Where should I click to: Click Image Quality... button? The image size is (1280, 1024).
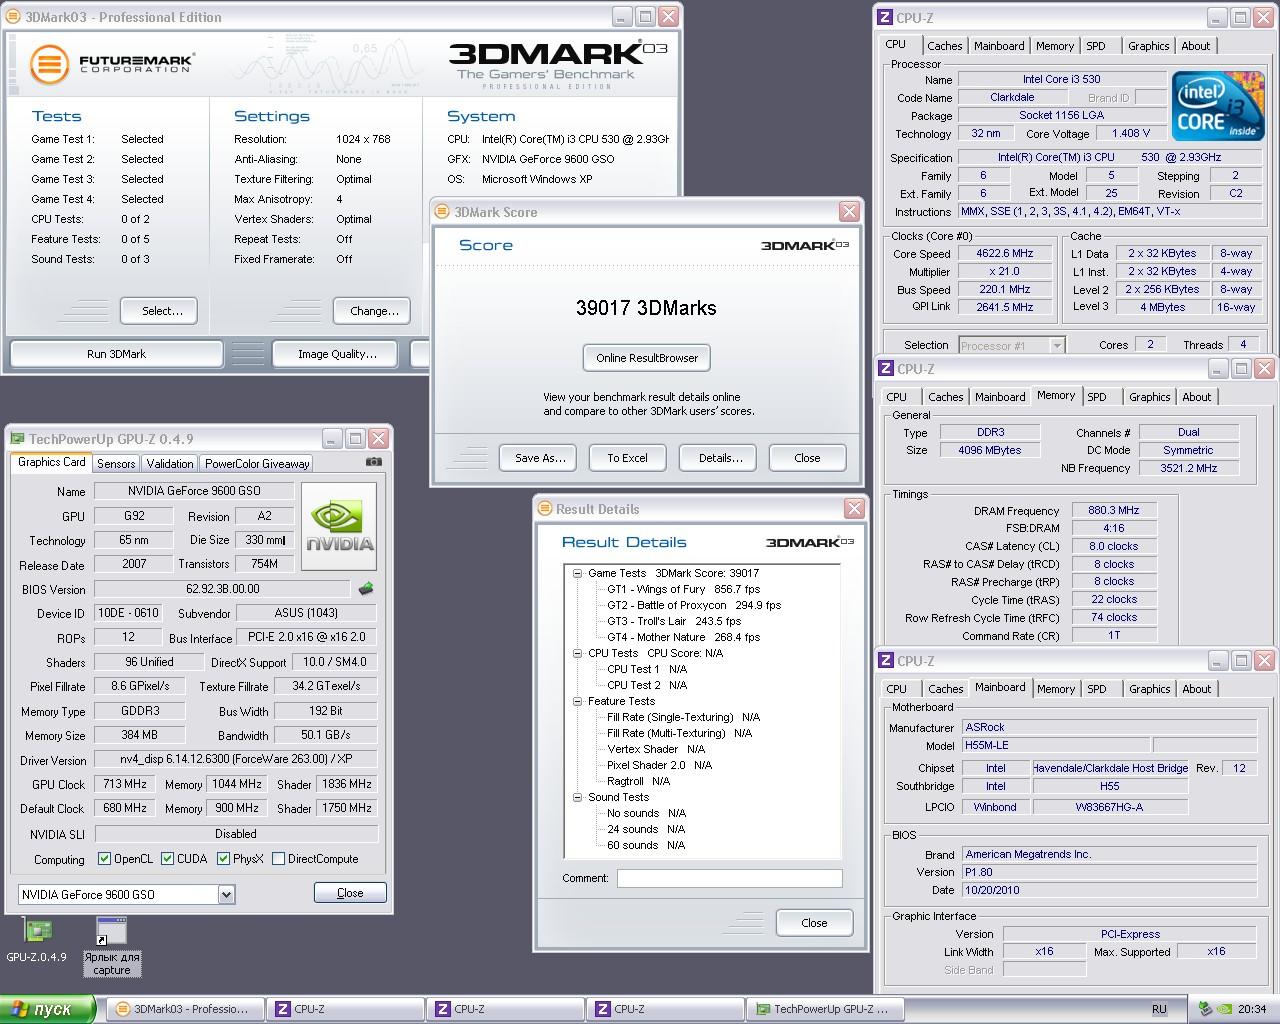(x=337, y=354)
